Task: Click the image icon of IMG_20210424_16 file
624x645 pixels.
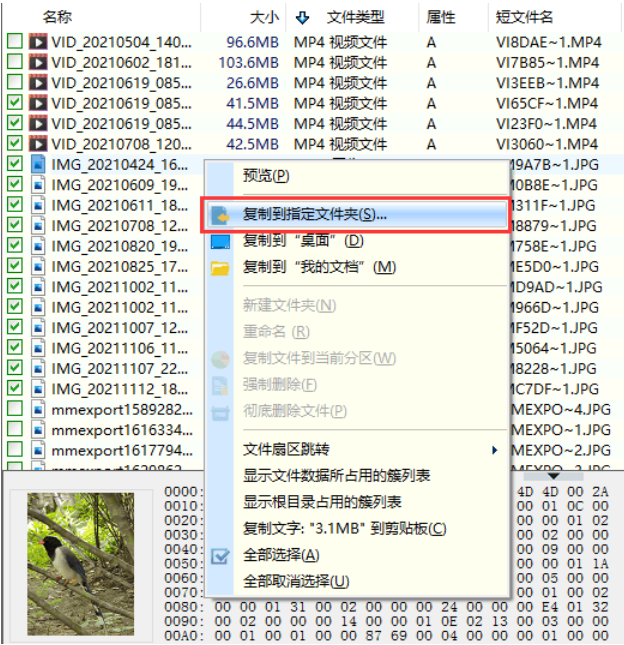Action: coord(38,164)
